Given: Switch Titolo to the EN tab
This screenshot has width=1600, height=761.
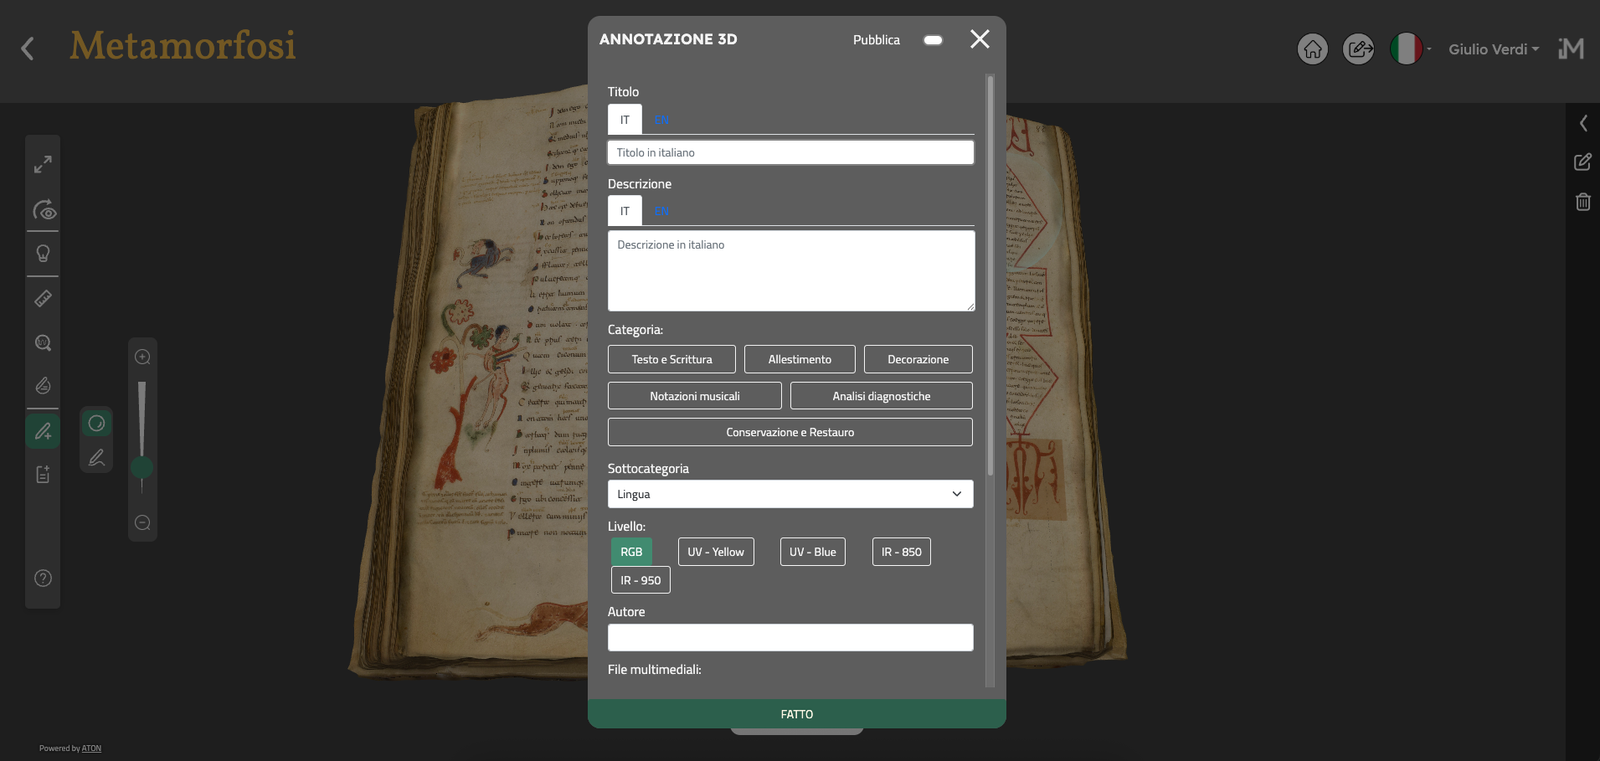Looking at the screenshot, I should tap(661, 120).
